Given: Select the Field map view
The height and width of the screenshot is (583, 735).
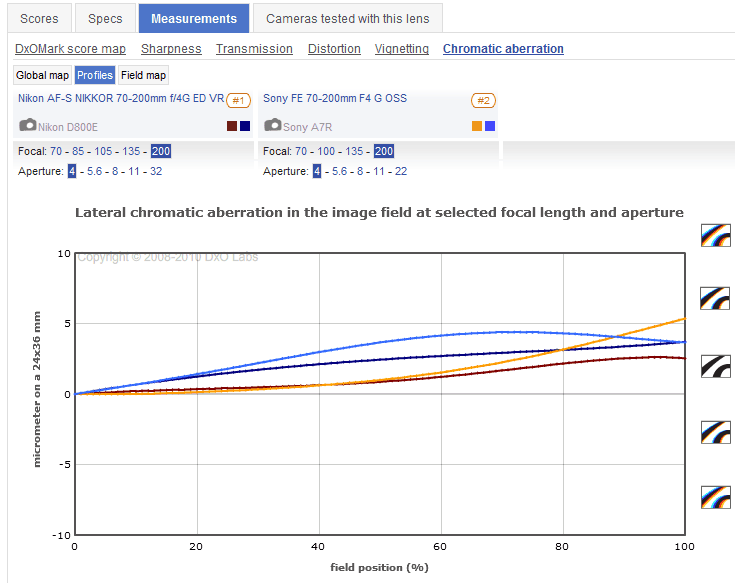Looking at the screenshot, I should tap(143, 75).
